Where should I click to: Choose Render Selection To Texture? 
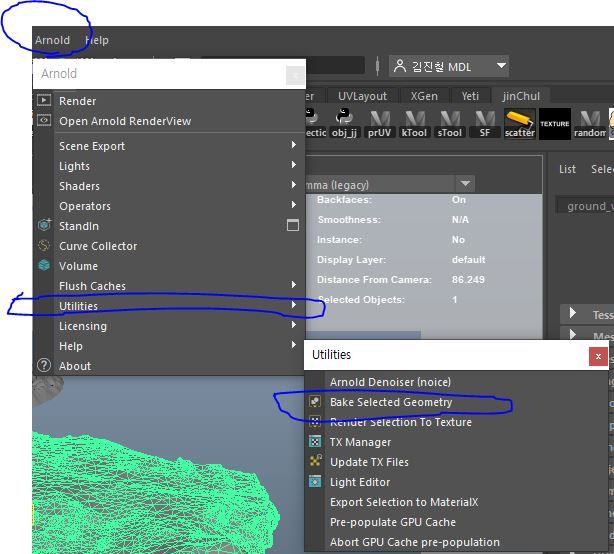pyautogui.click(x=401, y=422)
